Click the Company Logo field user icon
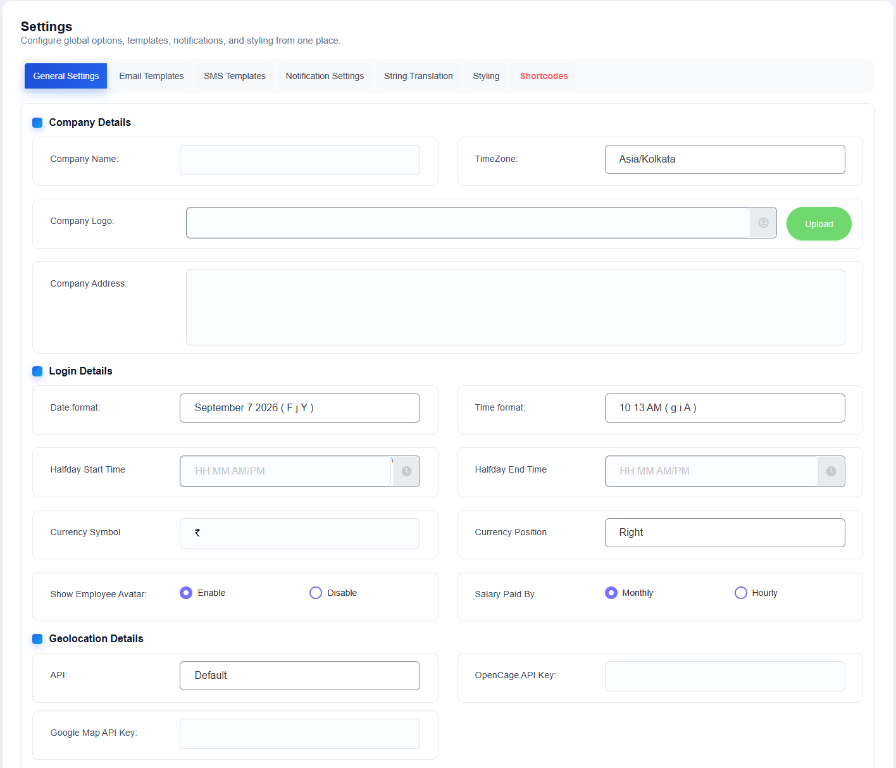This screenshot has width=896, height=768. point(763,223)
